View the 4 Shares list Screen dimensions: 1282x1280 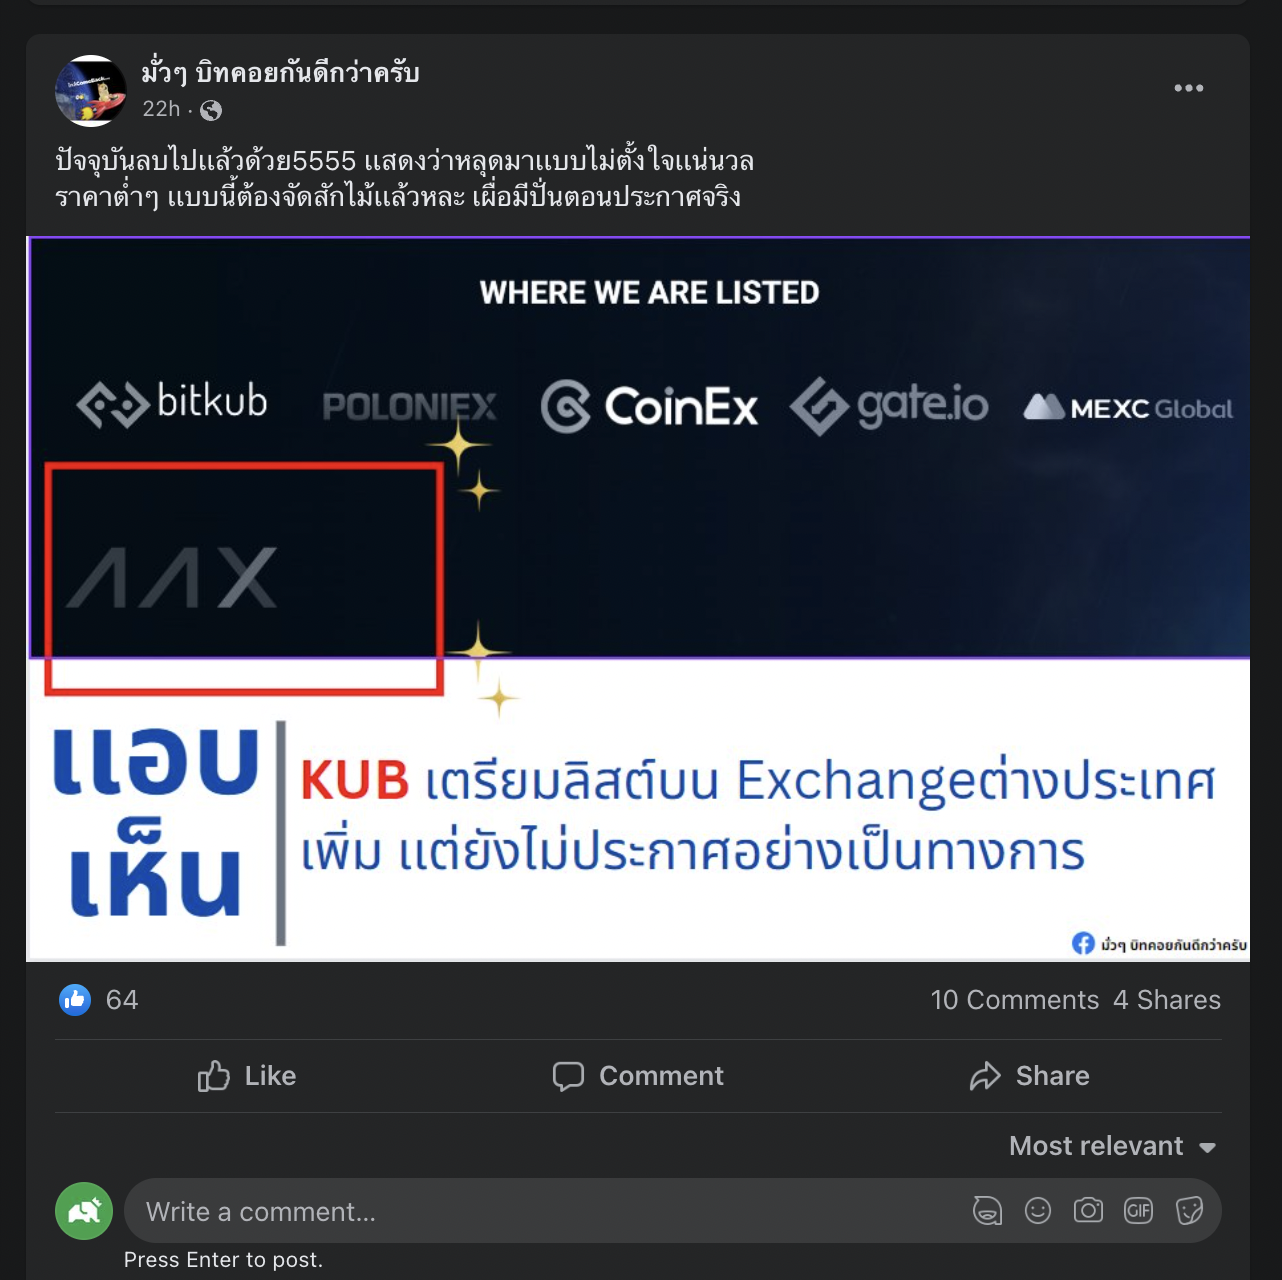tap(1167, 1000)
